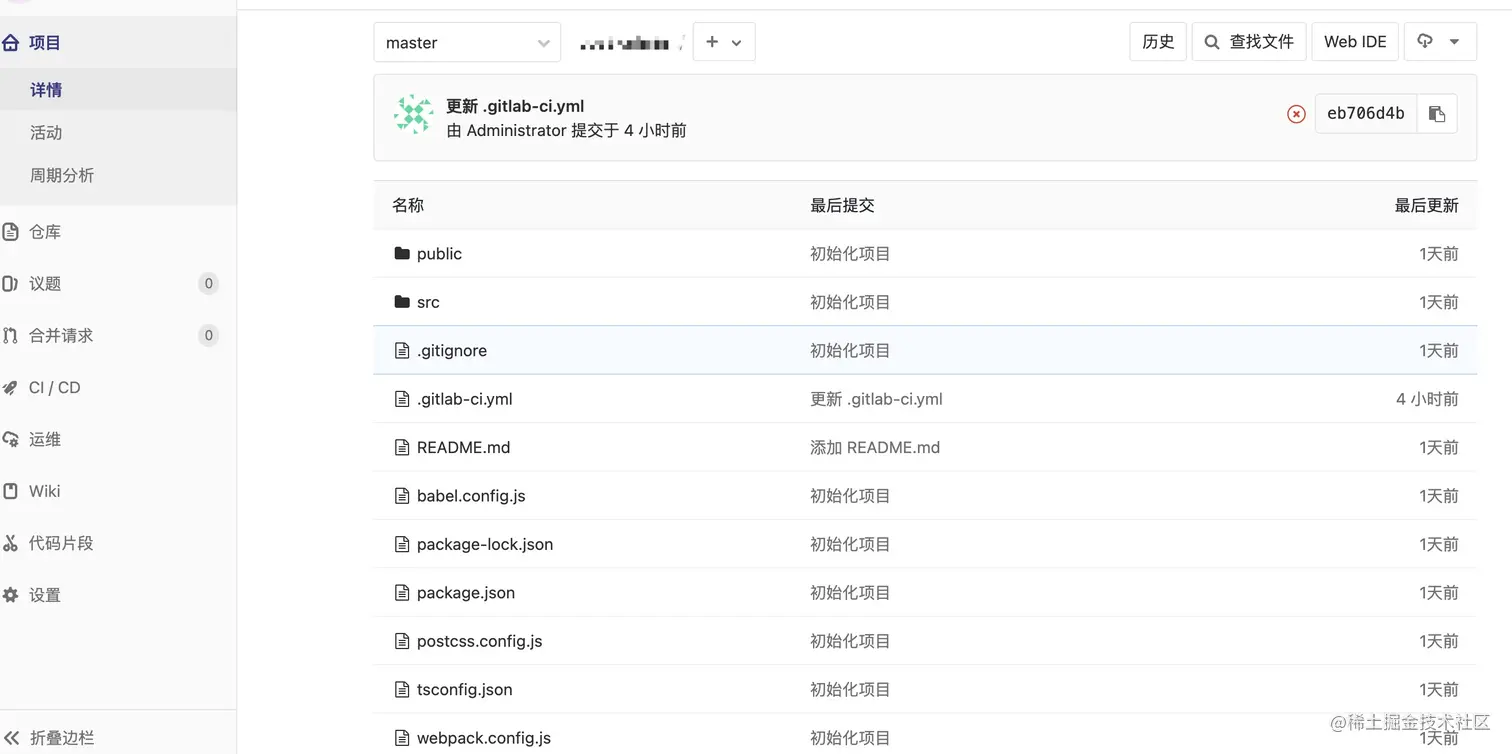Open the master branch dropdown
The height and width of the screenshot is (754, 1512).
pyautogui.click(x=467, y=42)
